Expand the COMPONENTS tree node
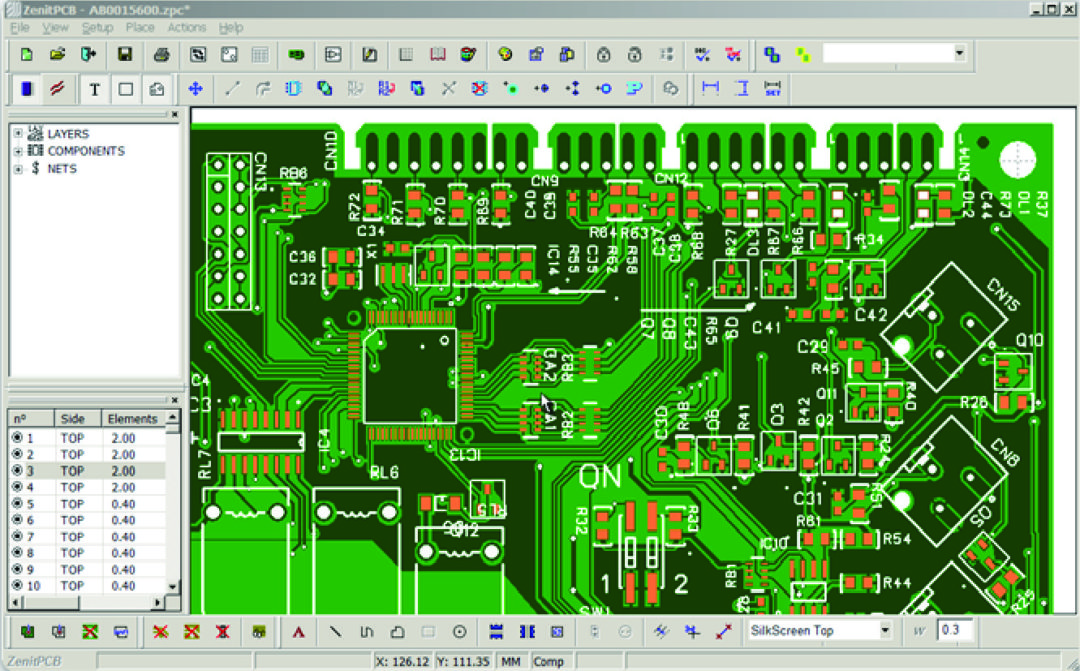Screen dimensions: 1080x671 18,151
